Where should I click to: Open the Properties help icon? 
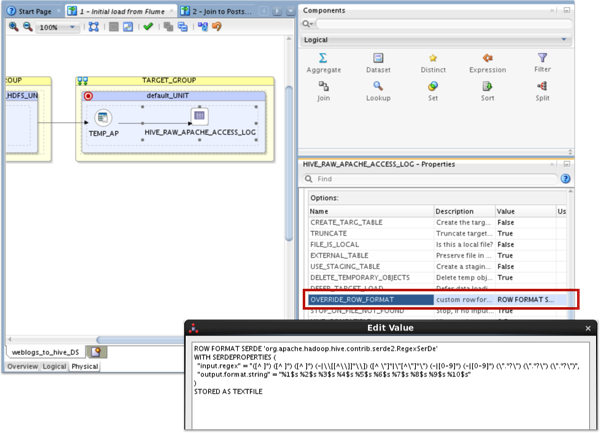565,179
